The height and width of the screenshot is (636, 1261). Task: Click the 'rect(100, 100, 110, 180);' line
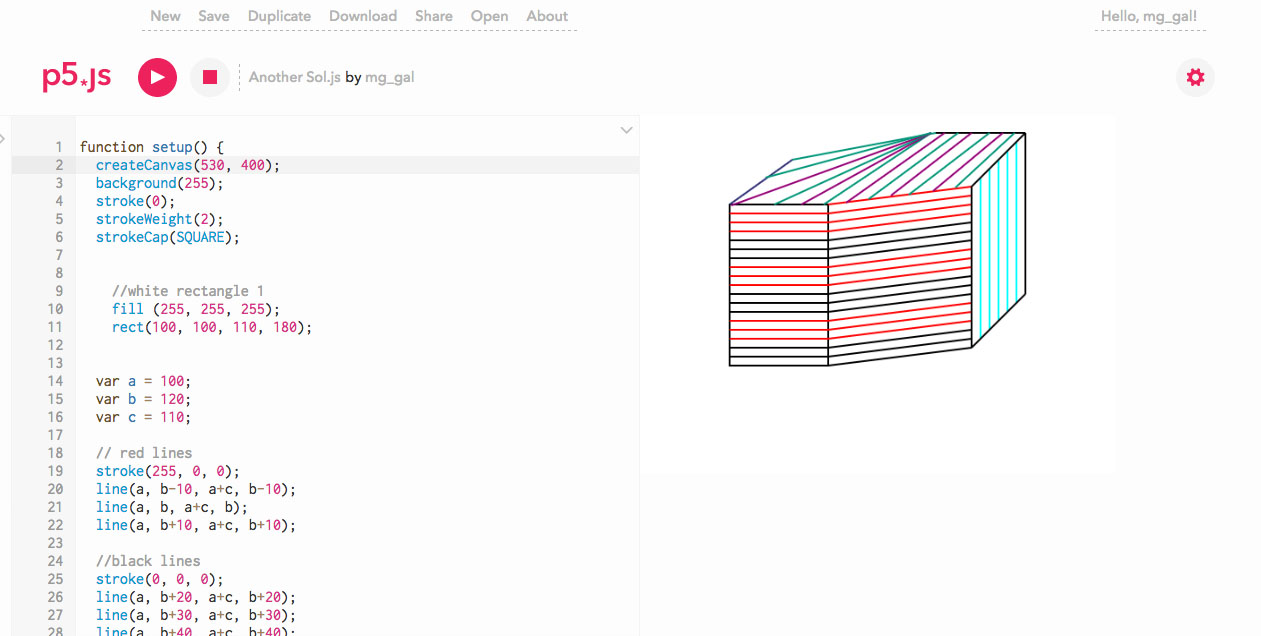pyautogui.click(x=212, y=327)
